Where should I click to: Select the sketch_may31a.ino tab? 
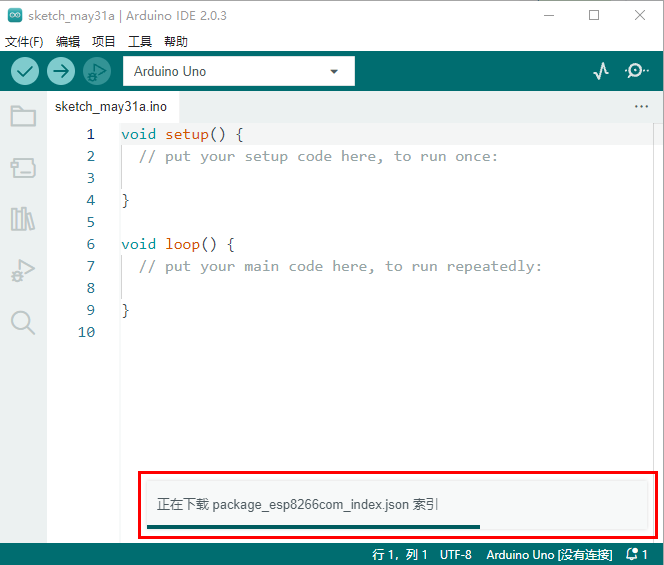coord(111,107)
